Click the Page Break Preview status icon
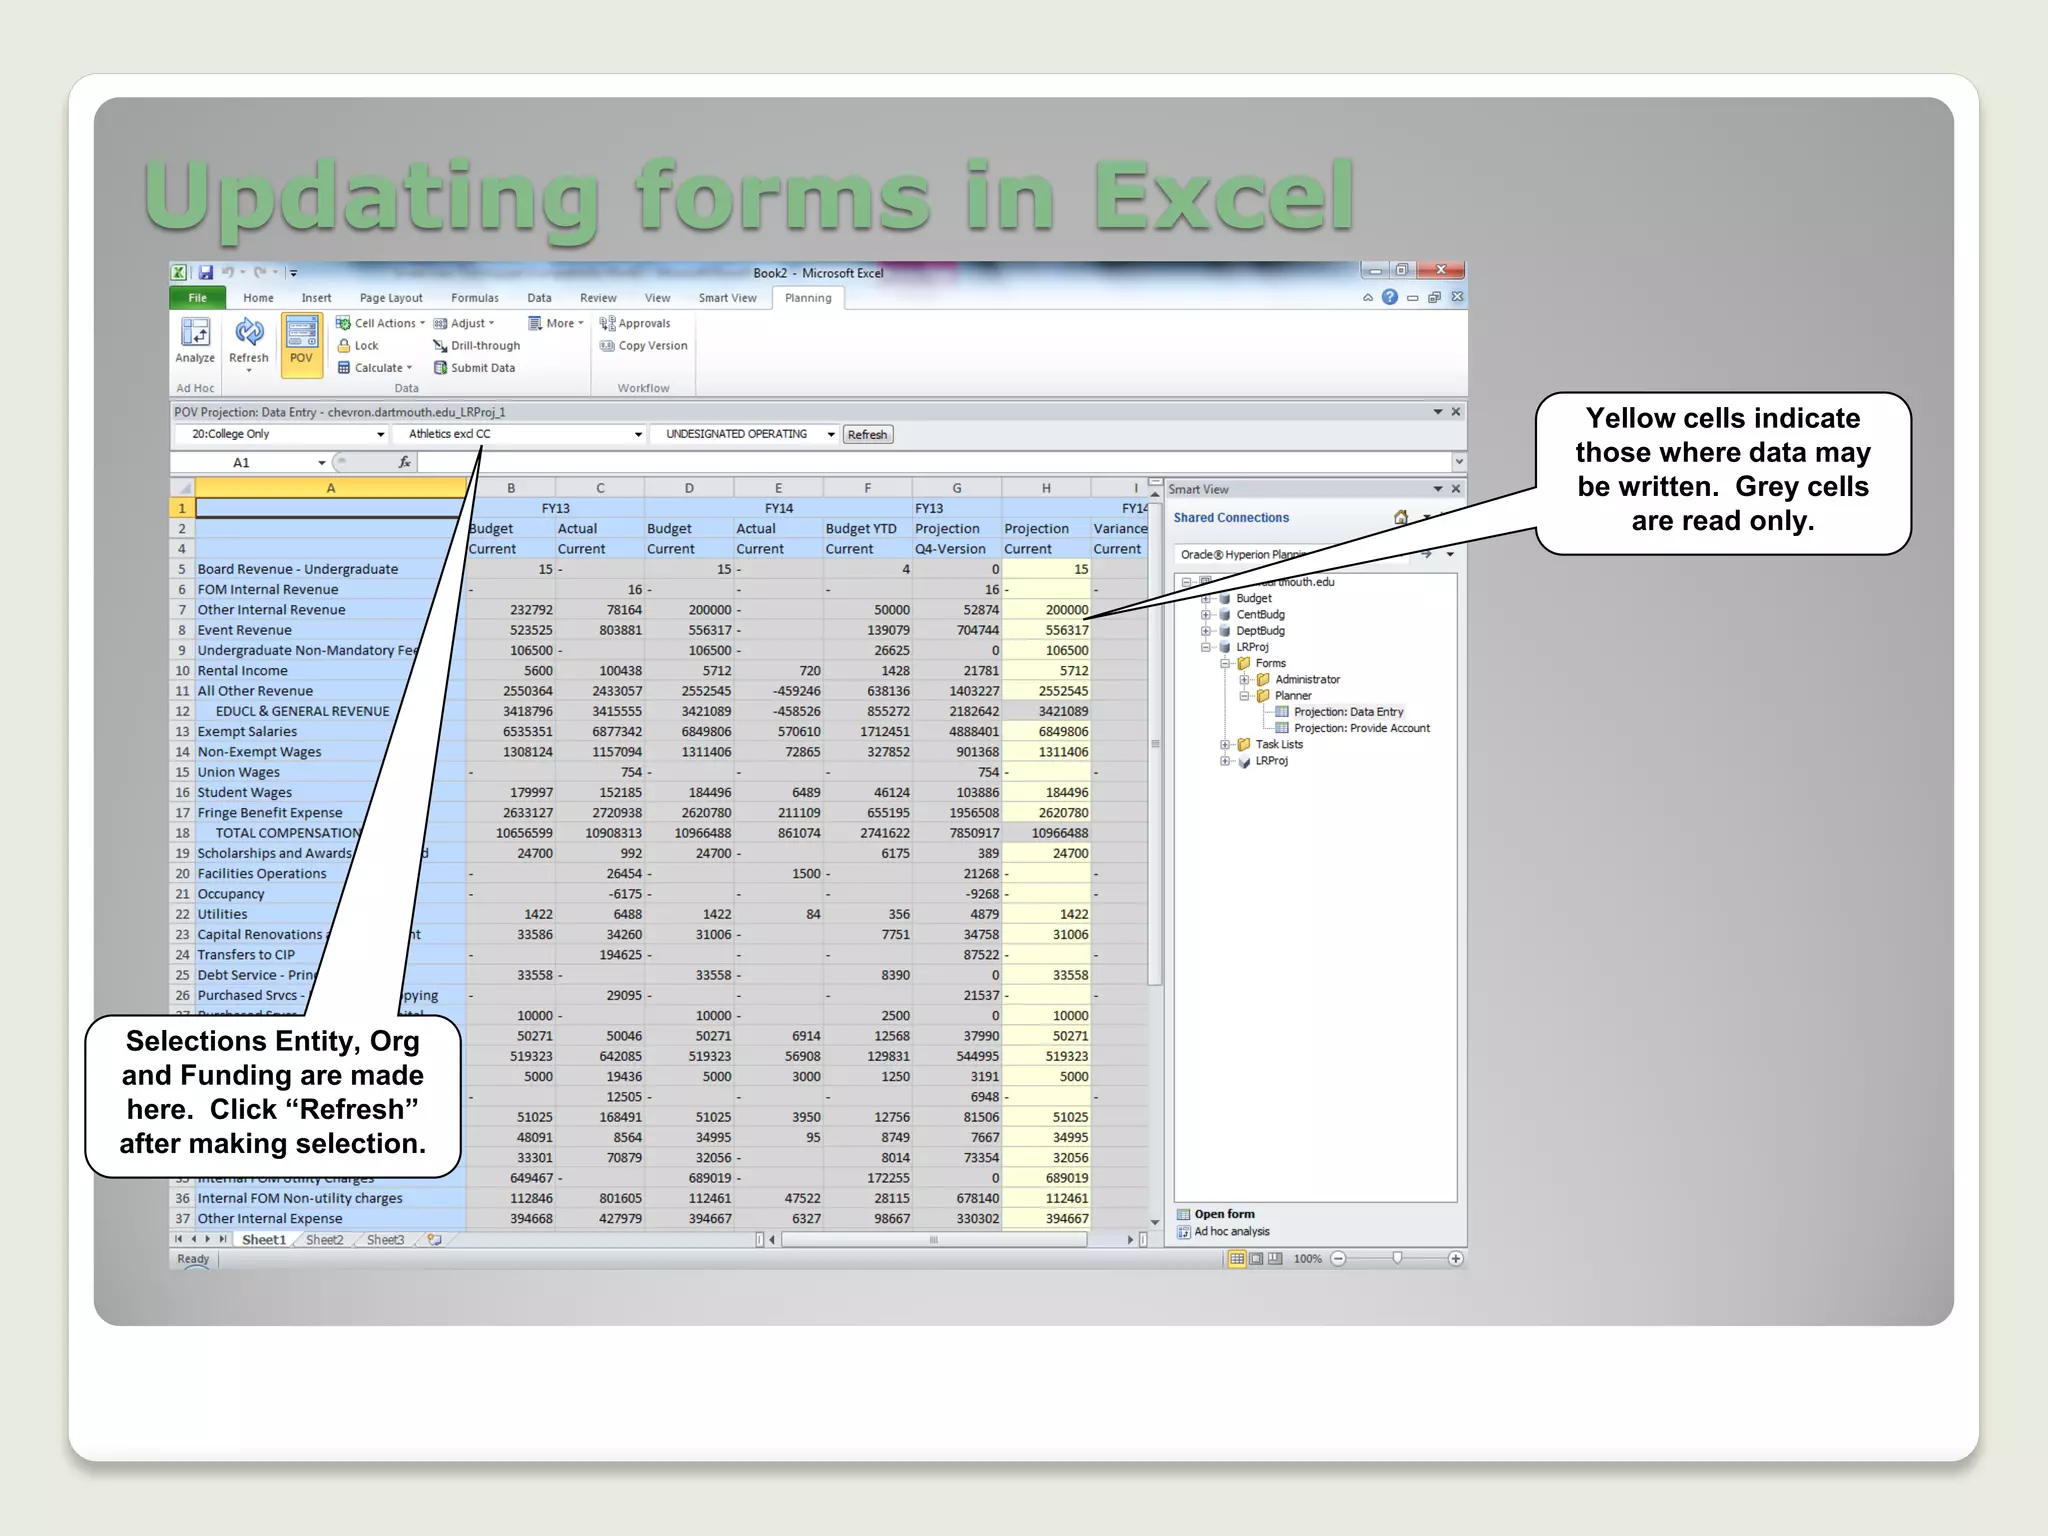This screenshot has height=1536, width=2048. pos(1275,1259)
